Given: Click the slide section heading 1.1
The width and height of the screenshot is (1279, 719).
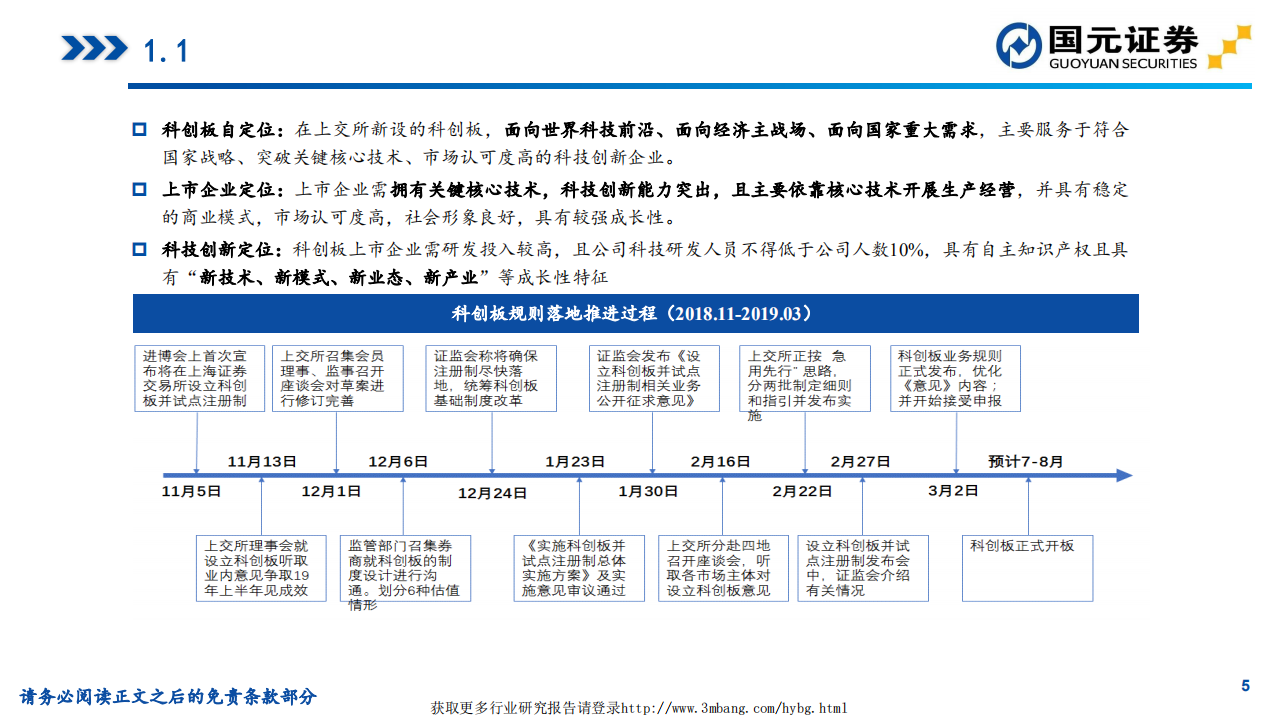Looking at the screenshot, I should coord(166,50).
